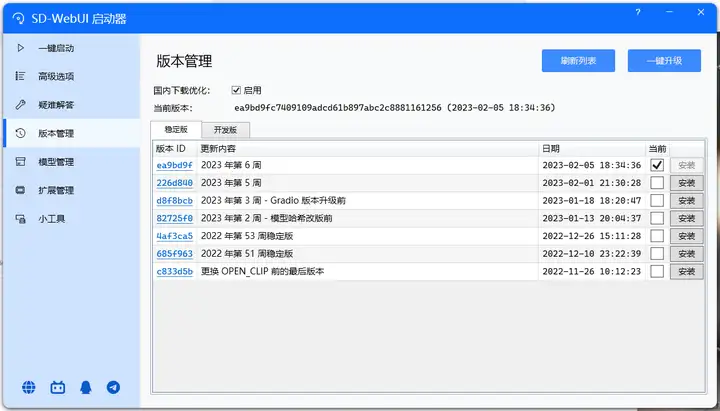Open version link d8f8bcb
This screenshot has height=411, width=720.
(174, 201)
